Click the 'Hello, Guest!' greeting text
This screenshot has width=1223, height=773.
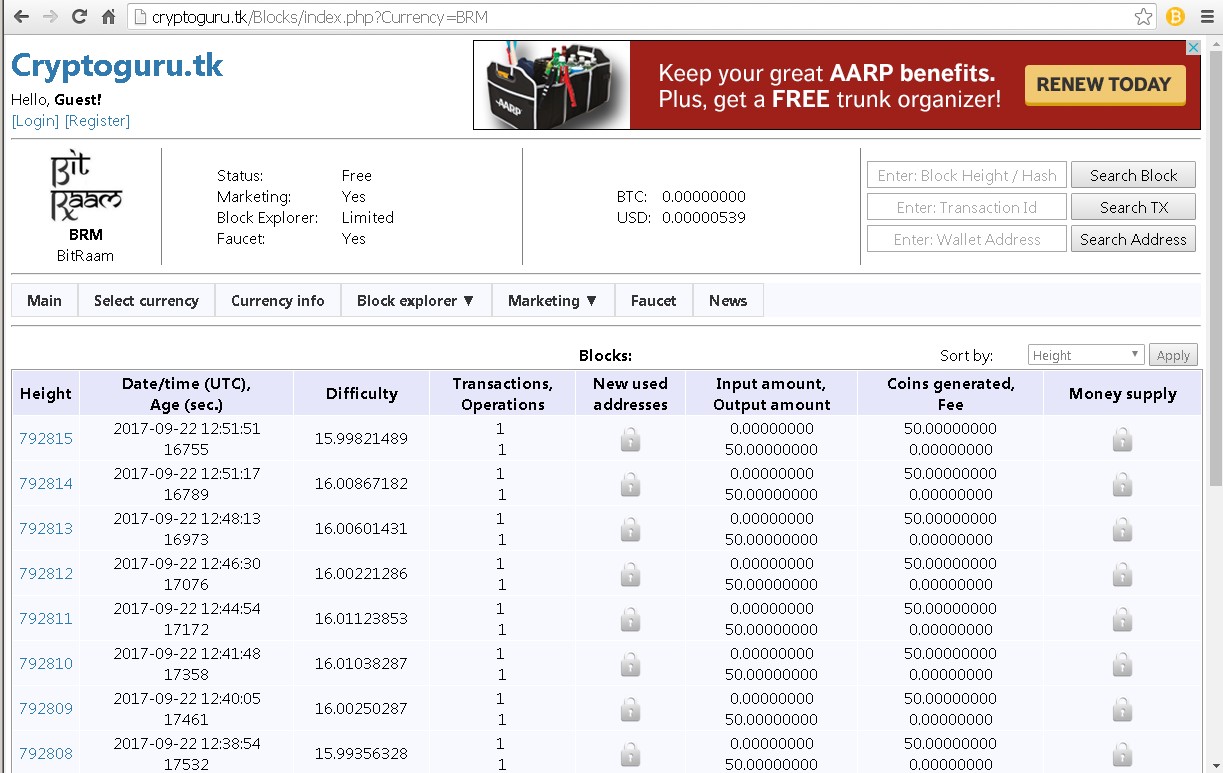point(56,100)
